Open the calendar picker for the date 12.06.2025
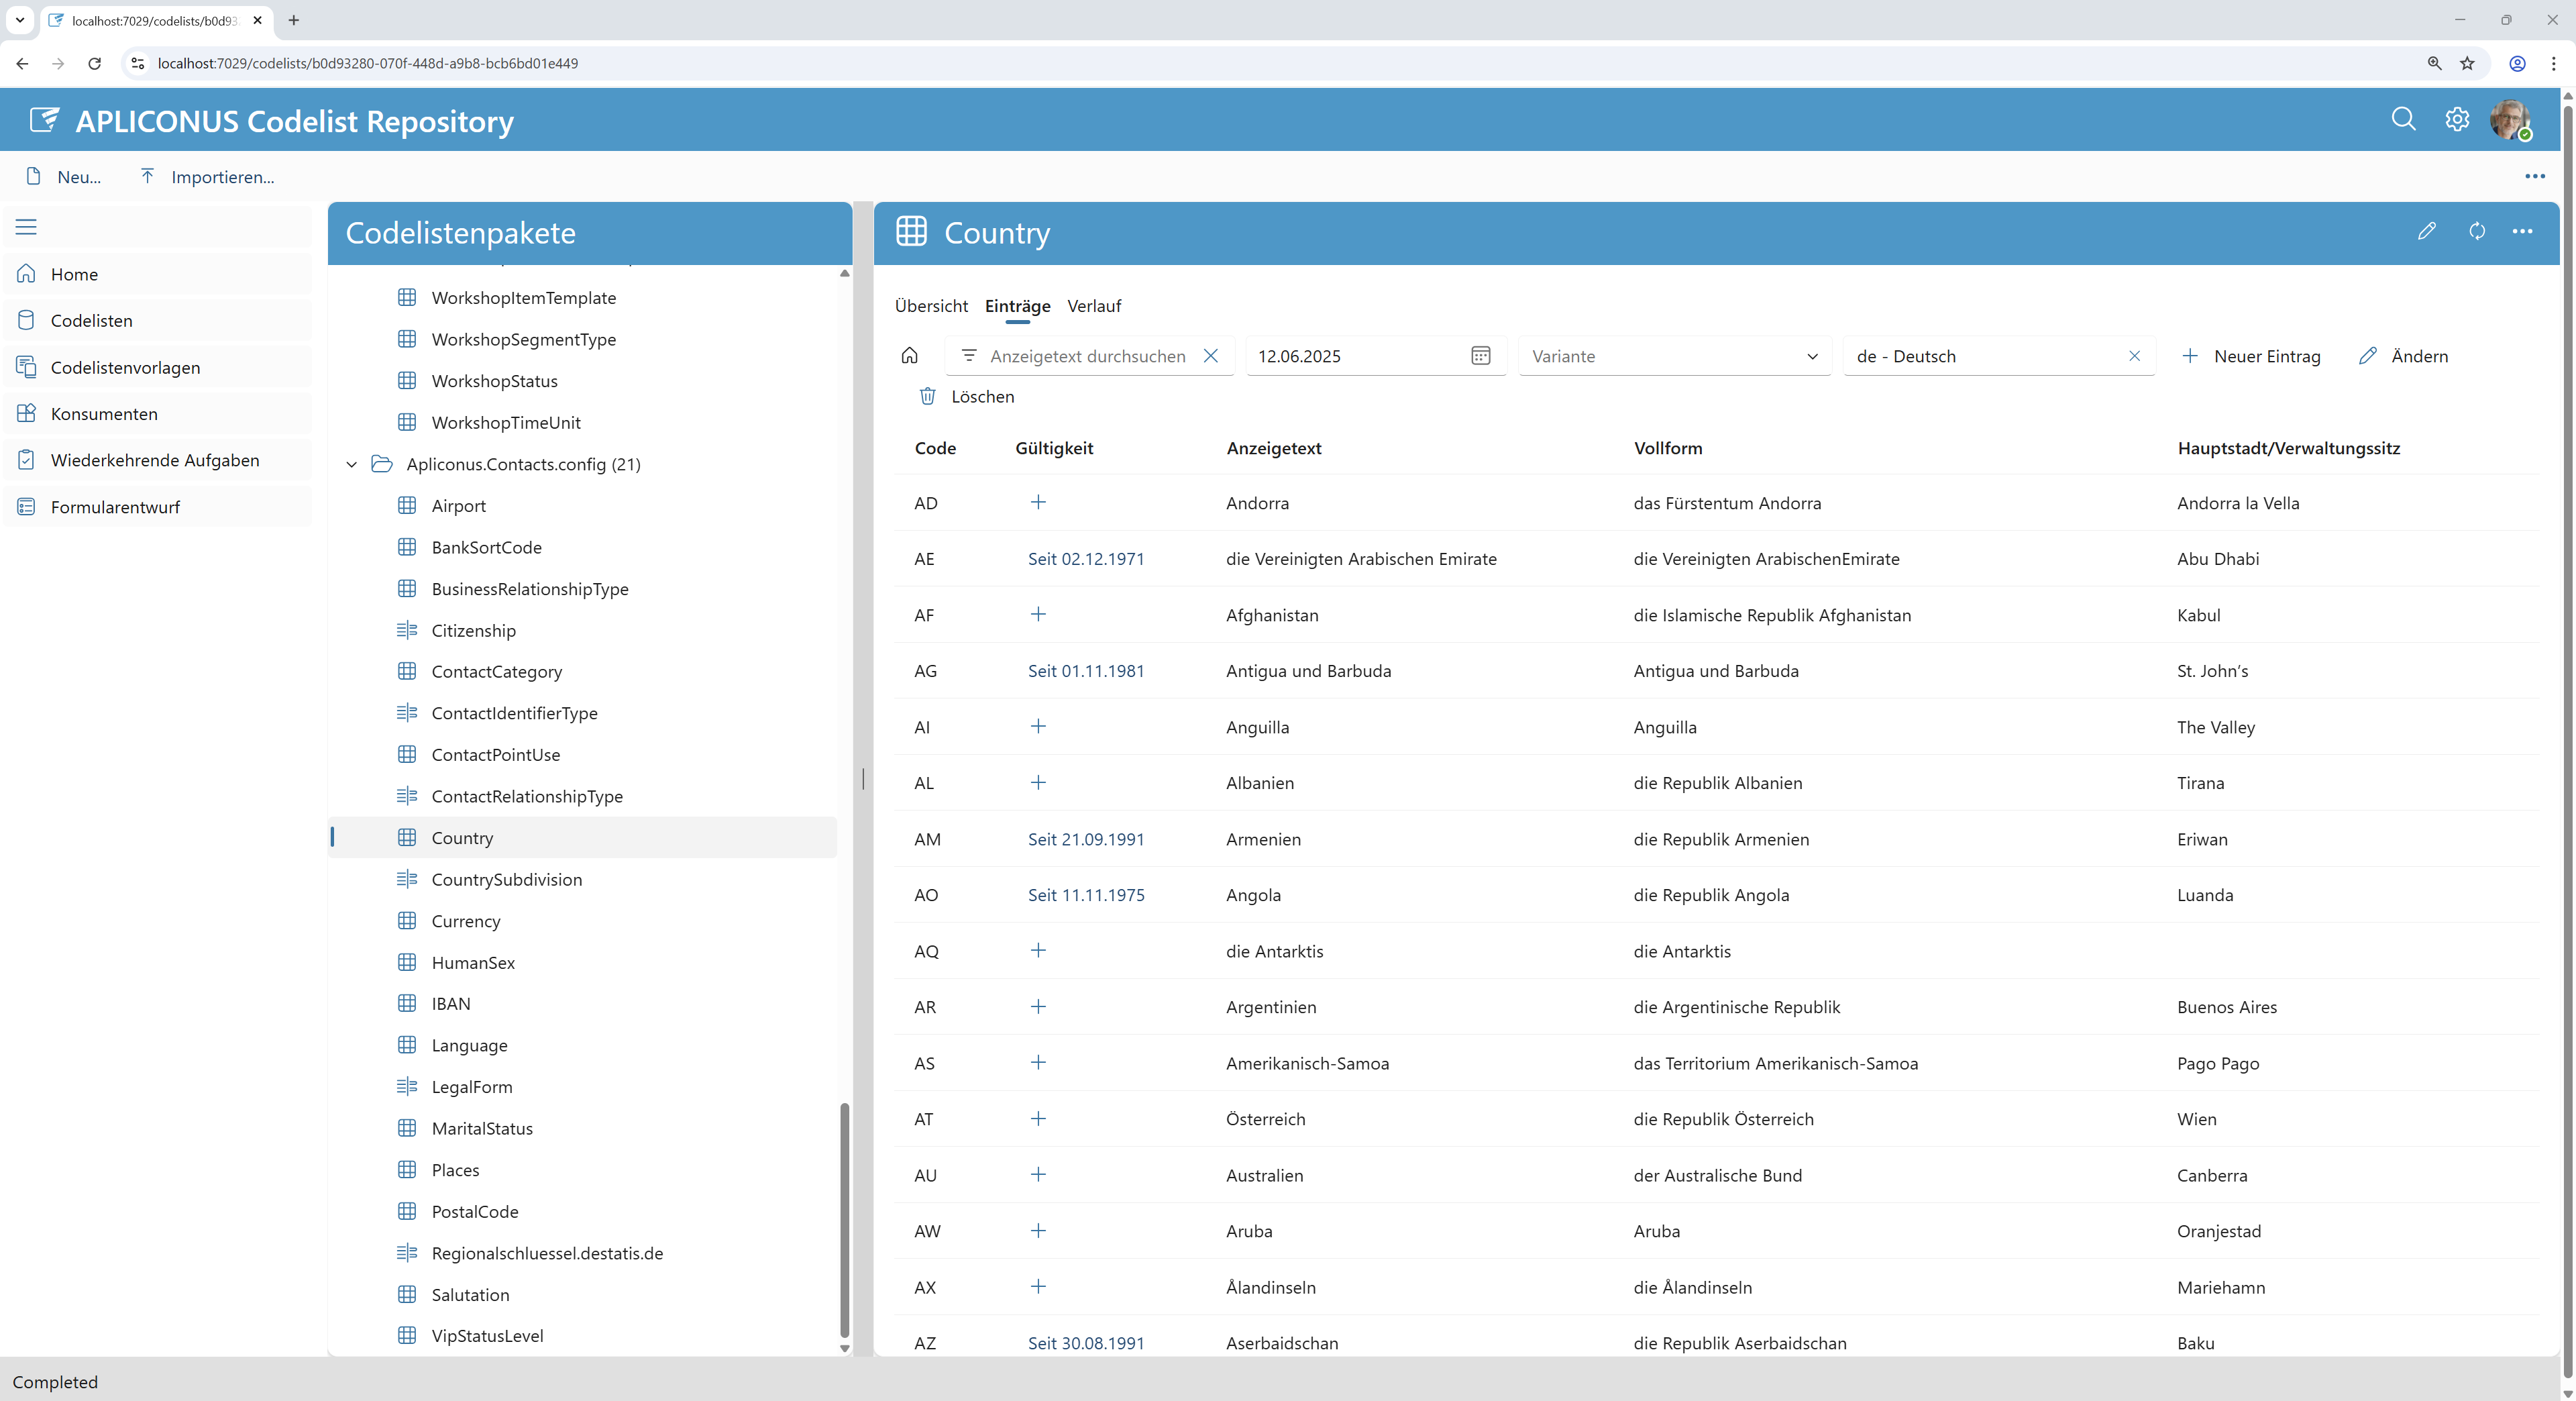Image resolution: width=2576 pixels, height=1401 pixels. pos(1481,356)
